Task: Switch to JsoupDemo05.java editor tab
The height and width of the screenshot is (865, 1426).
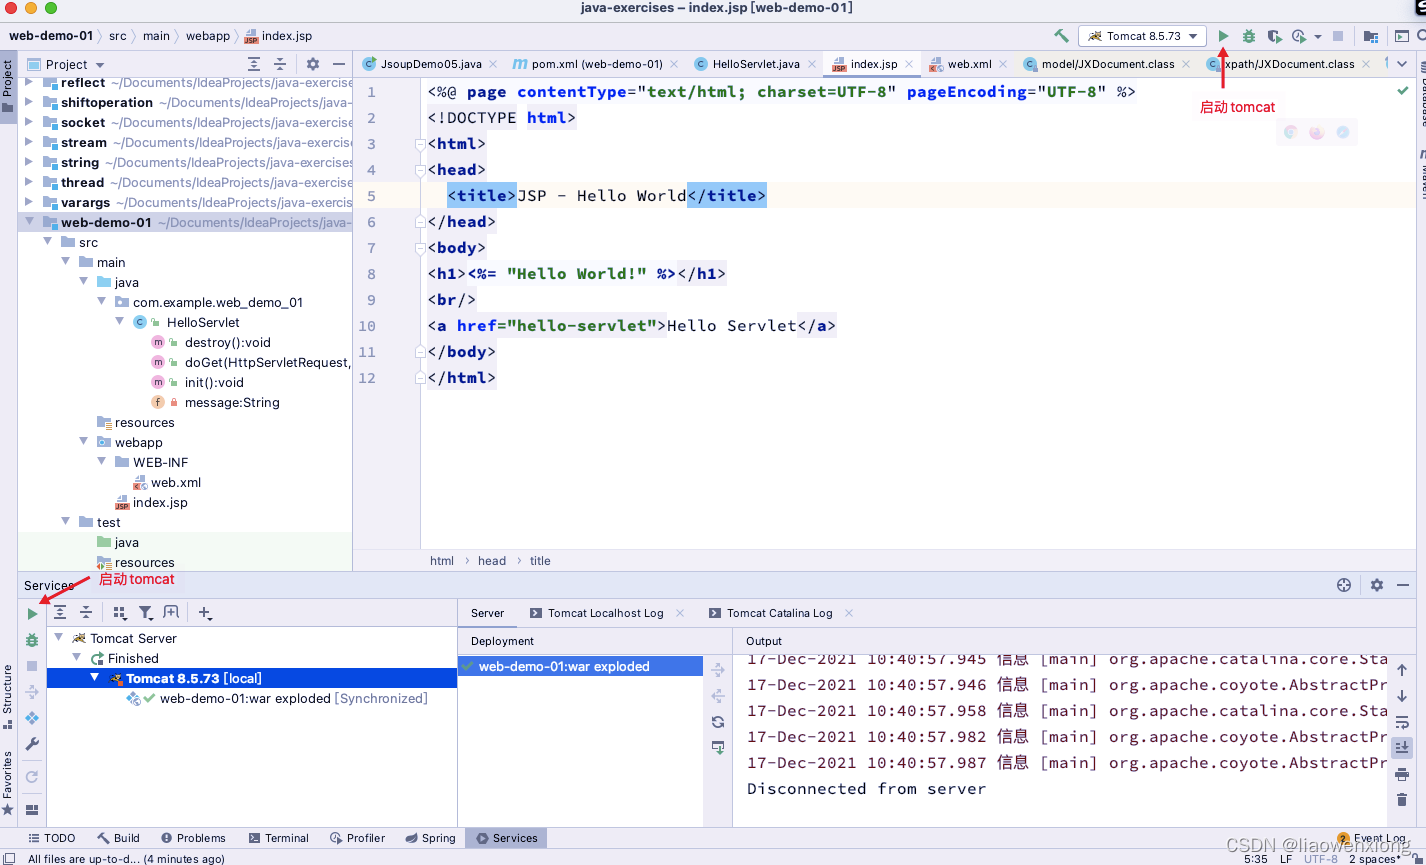Action: pyautogui.click(x=430, y=64)
